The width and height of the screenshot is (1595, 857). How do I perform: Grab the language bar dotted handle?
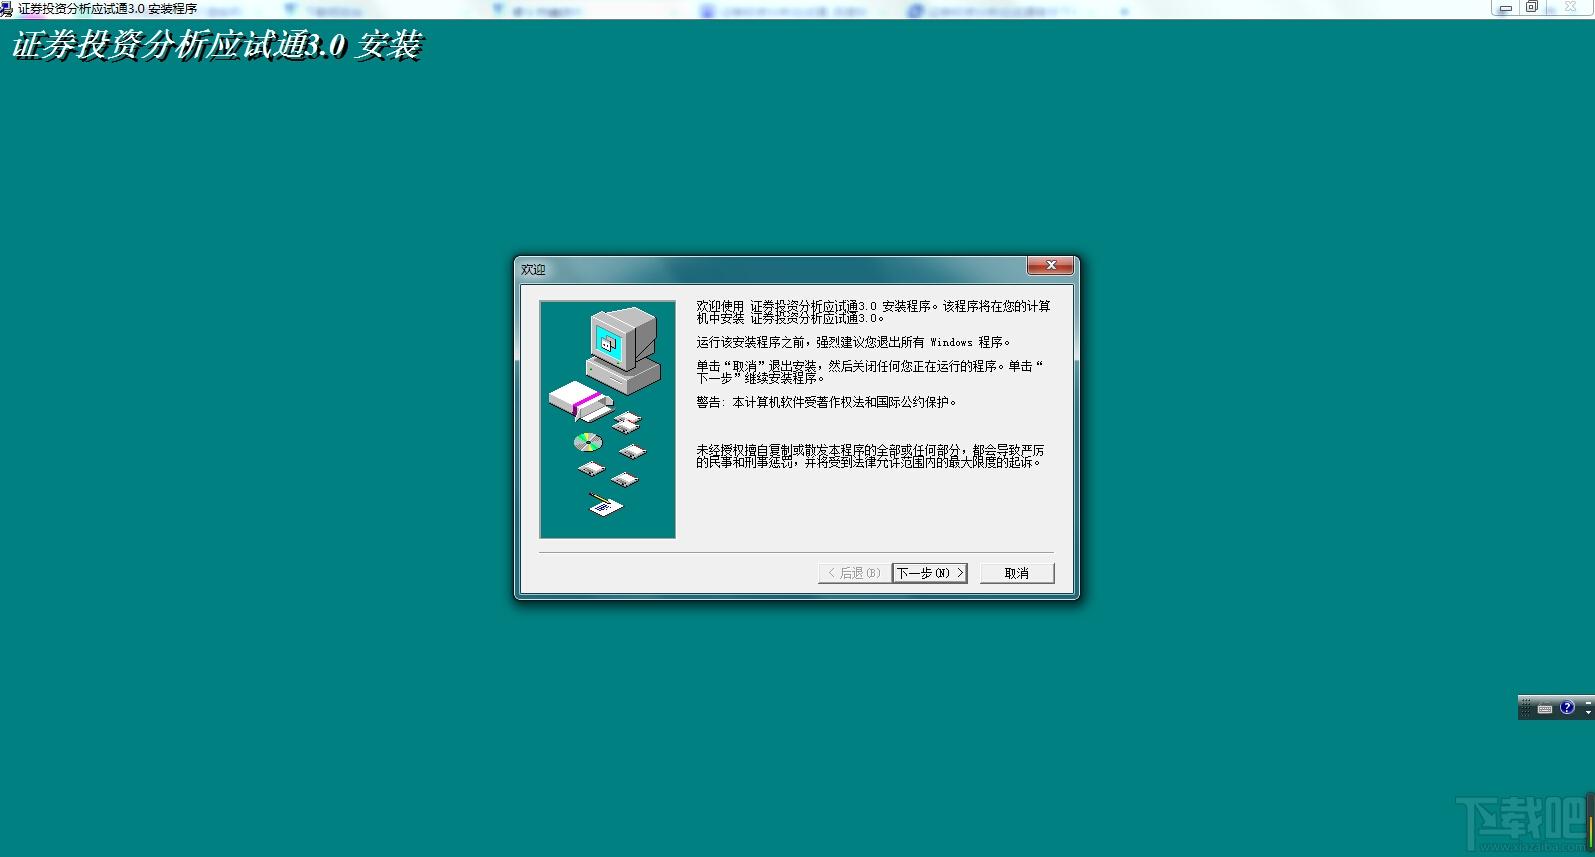pyautogui.click(x=1525, y=707)
